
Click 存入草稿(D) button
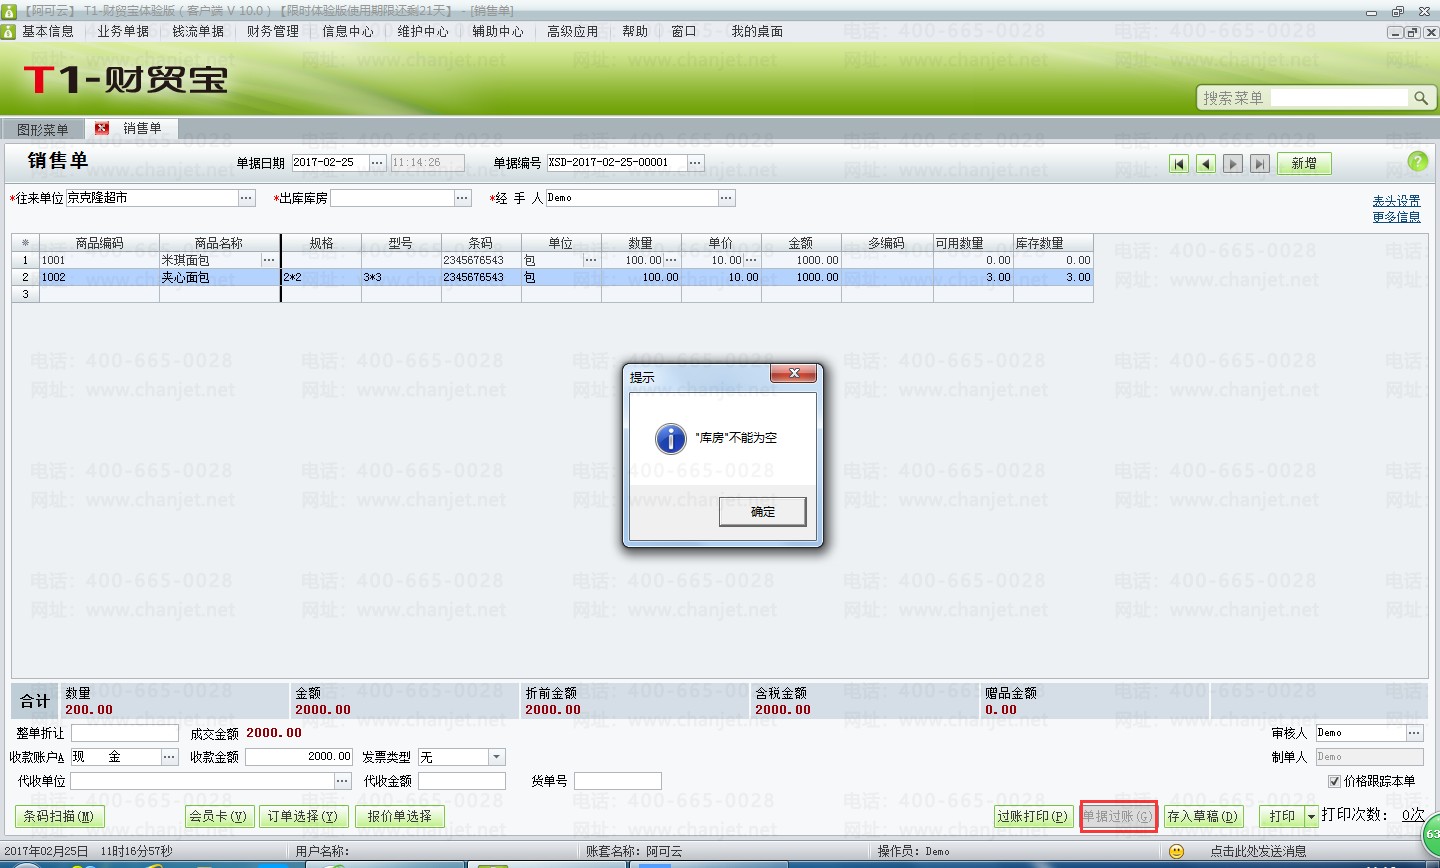click(1204, 817)
